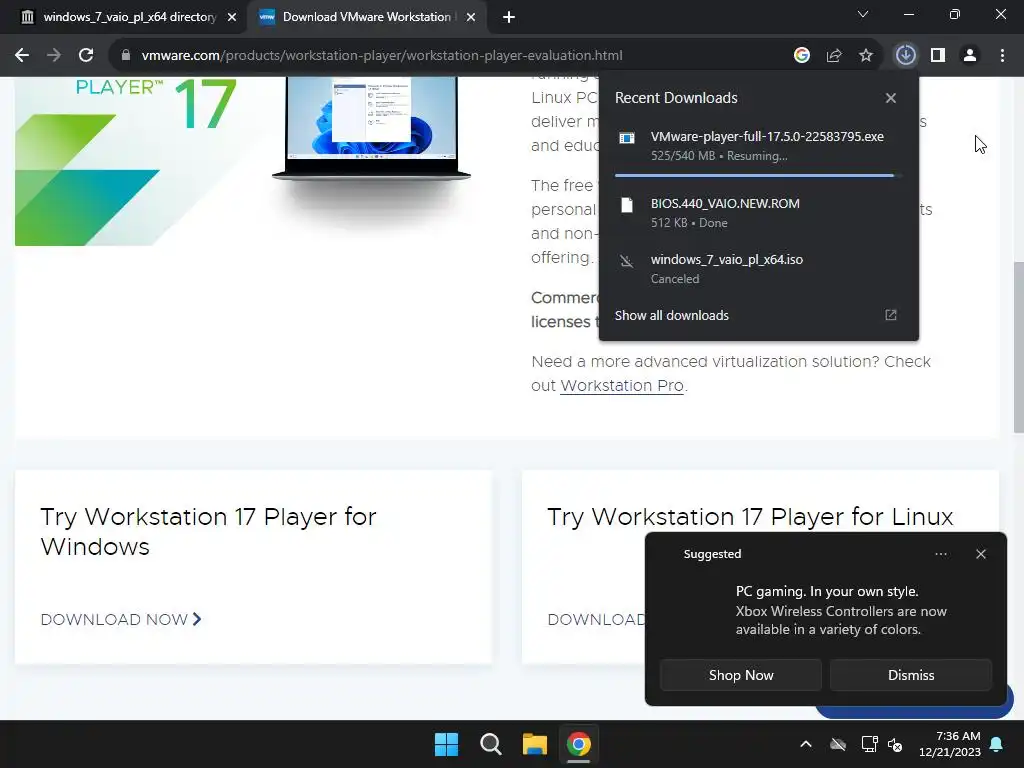Launch File Explorer from taskbar

[x=535, y=744]
